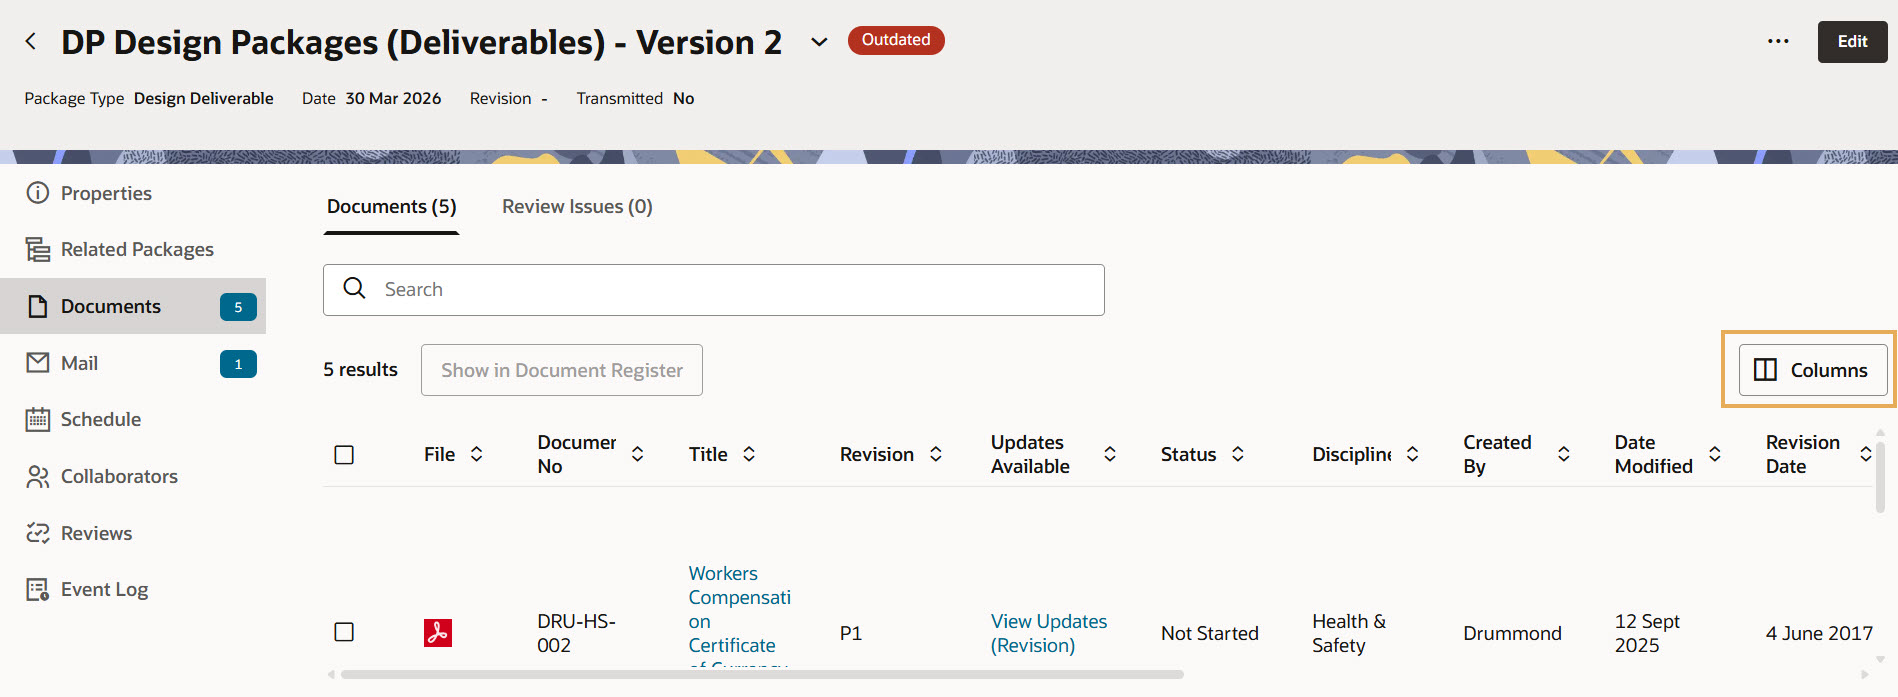Open the Event Log sidebar item
The height and width of the screenshot is (697, 1898).
(x=104, y=589)
